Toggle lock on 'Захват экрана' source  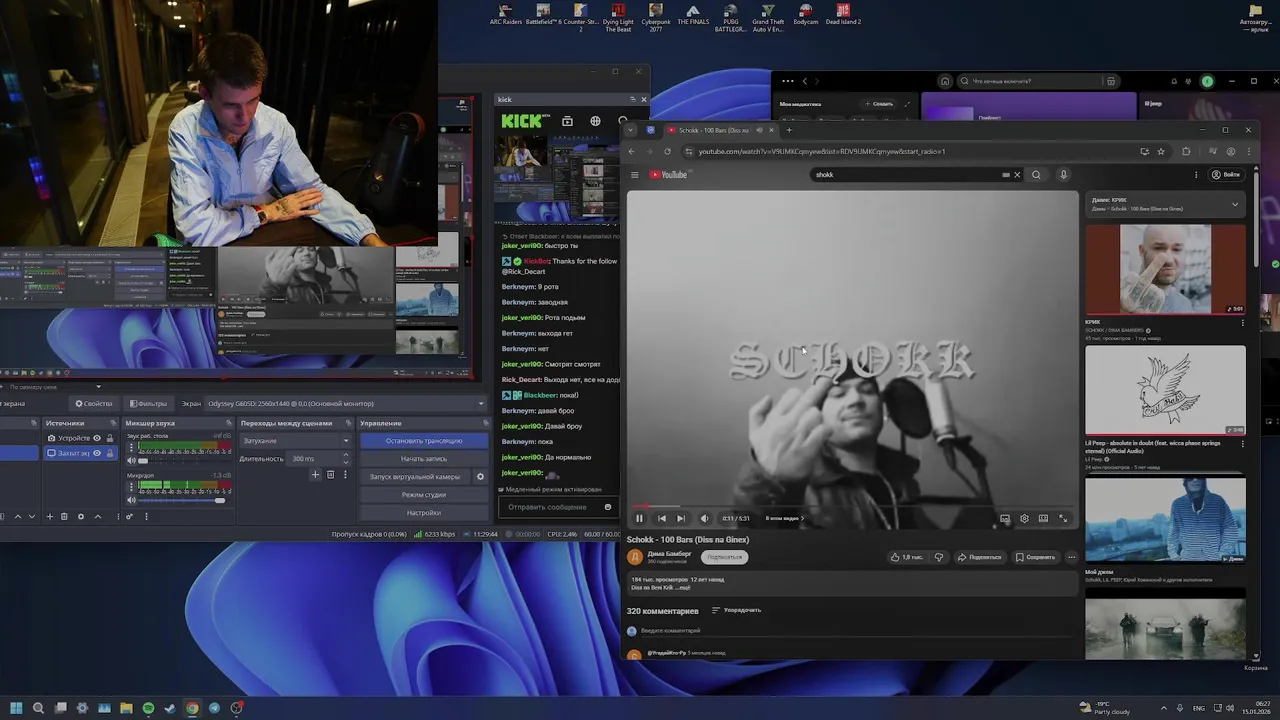(x=110, y=453)
